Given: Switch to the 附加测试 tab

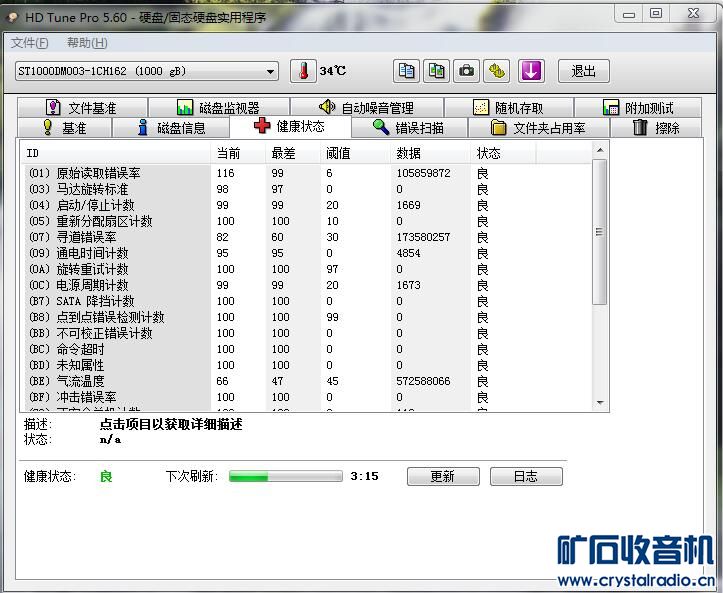Looking at the screenshot, I should [638, 108].
